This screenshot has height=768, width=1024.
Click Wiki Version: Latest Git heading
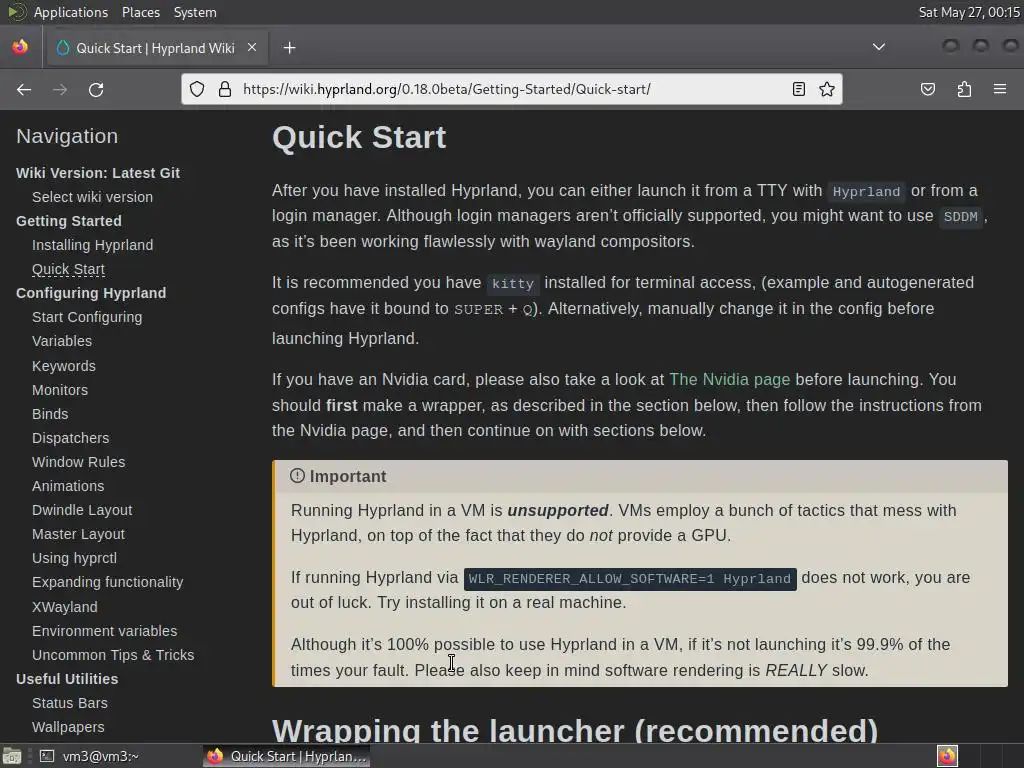point(98,173)
